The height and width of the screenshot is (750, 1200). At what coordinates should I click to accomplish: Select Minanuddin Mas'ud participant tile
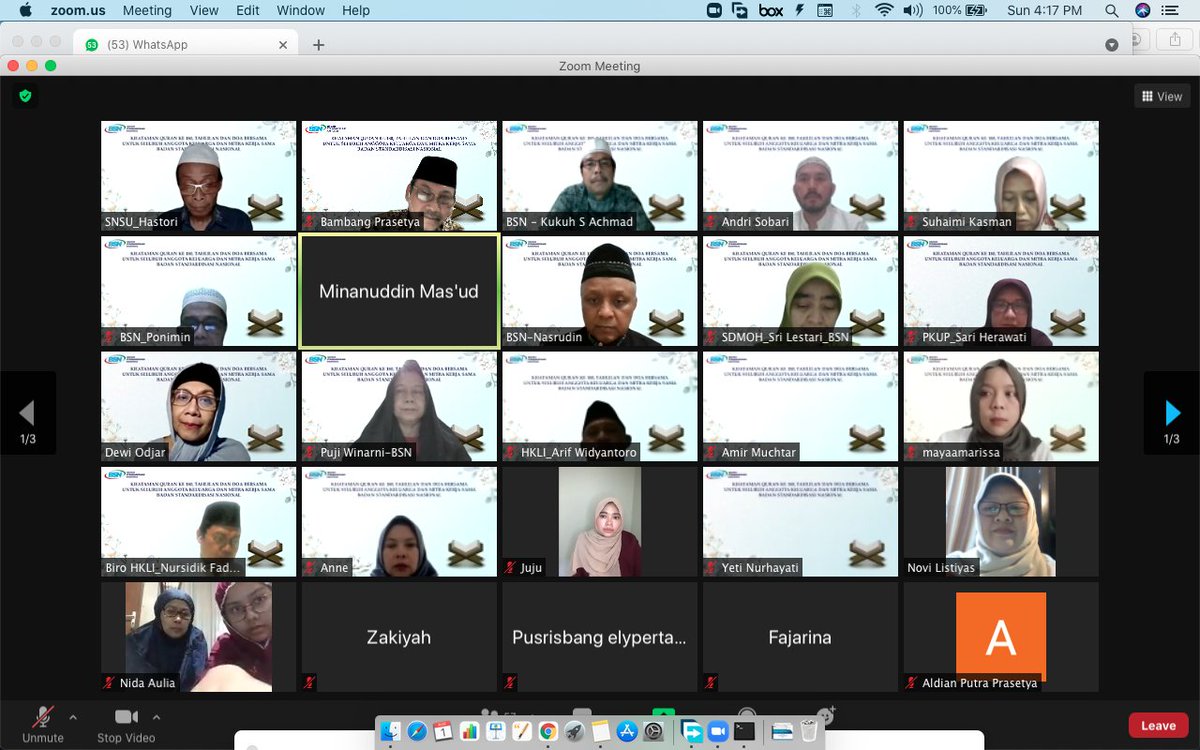coord(399,292)
